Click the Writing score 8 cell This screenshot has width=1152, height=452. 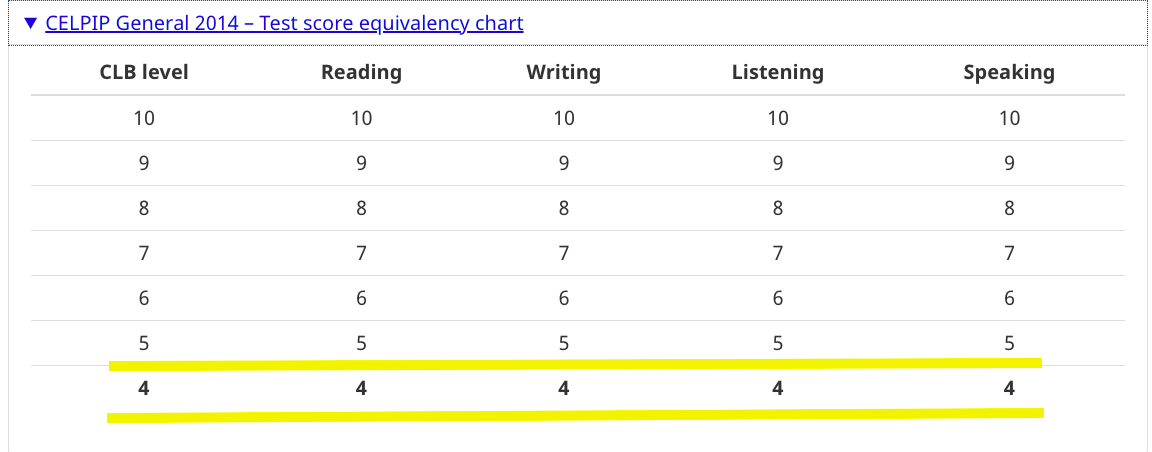click(564, 208)
